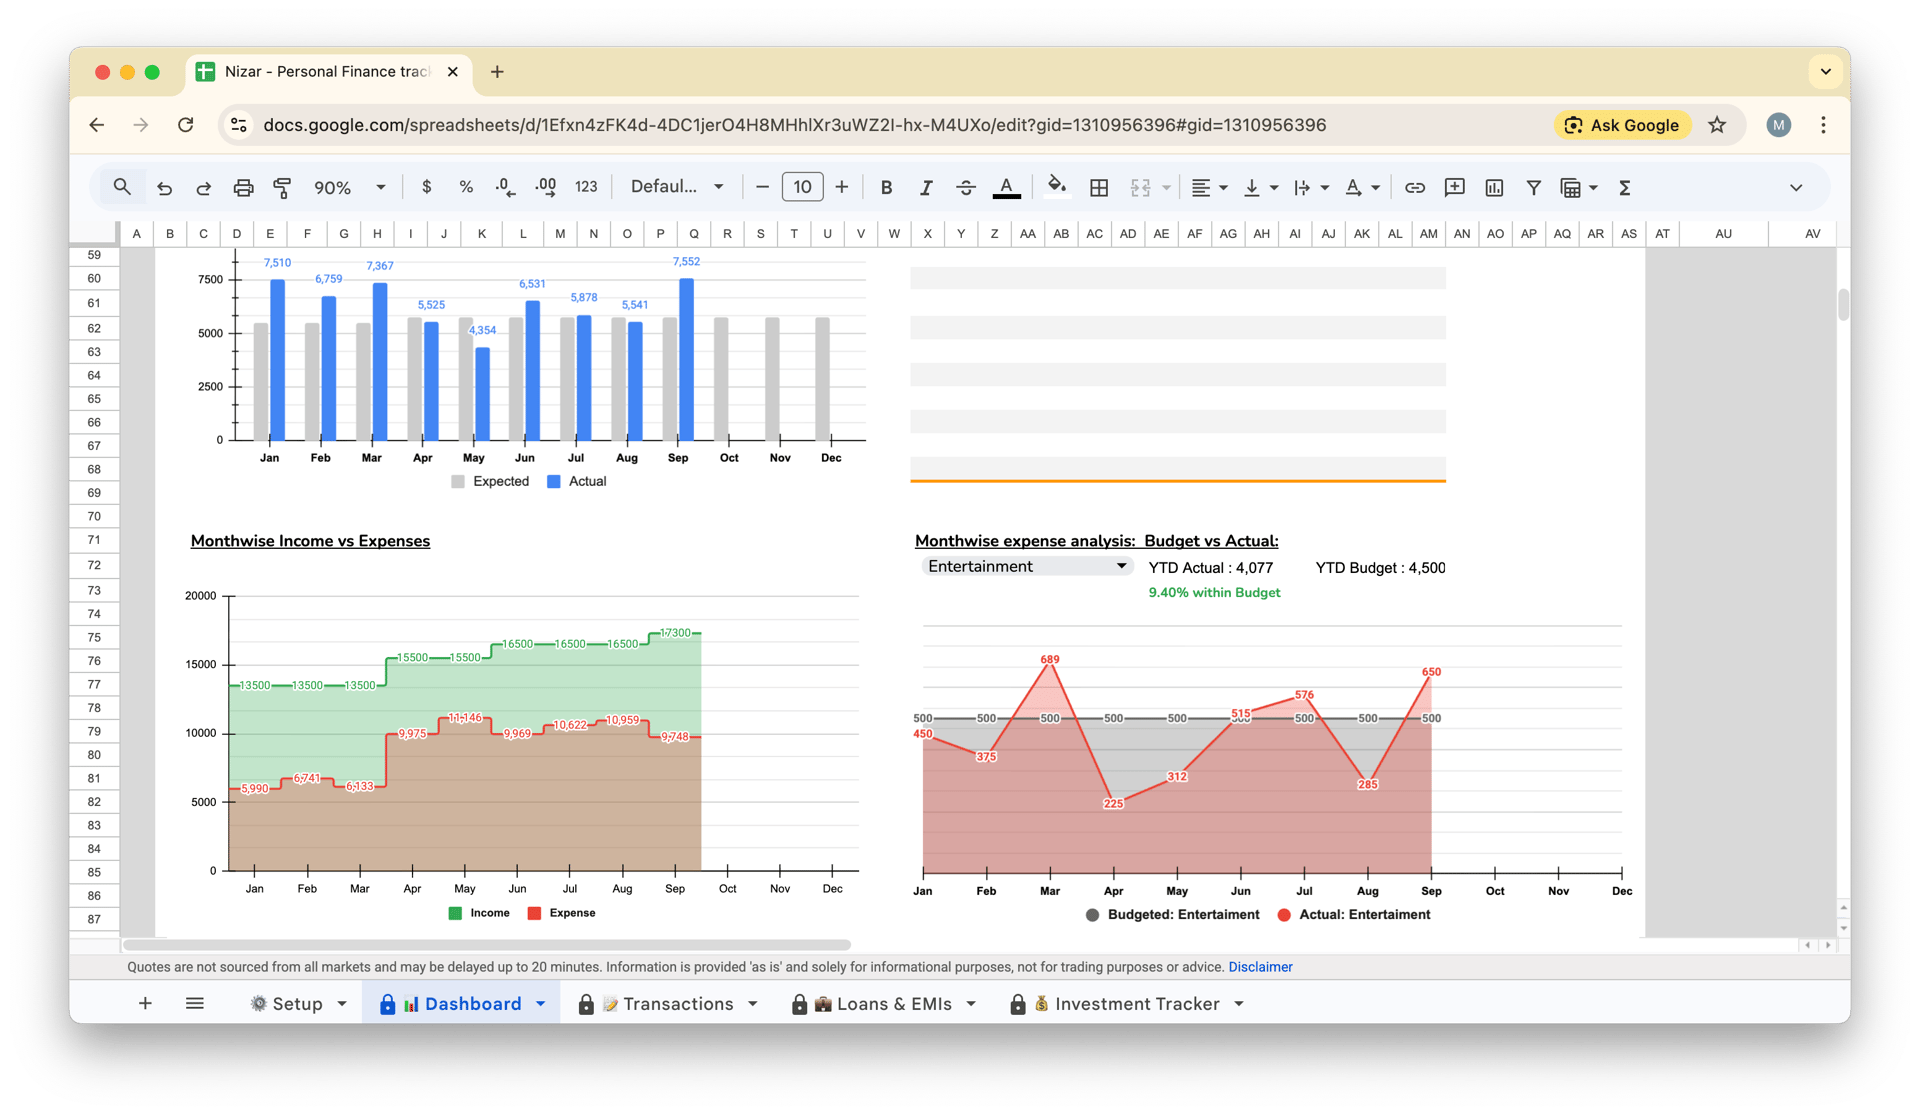Click the Ask Google button
Image resolution: width=1920 pixels, height=1115 pixels.
[x=1622, y=125]
